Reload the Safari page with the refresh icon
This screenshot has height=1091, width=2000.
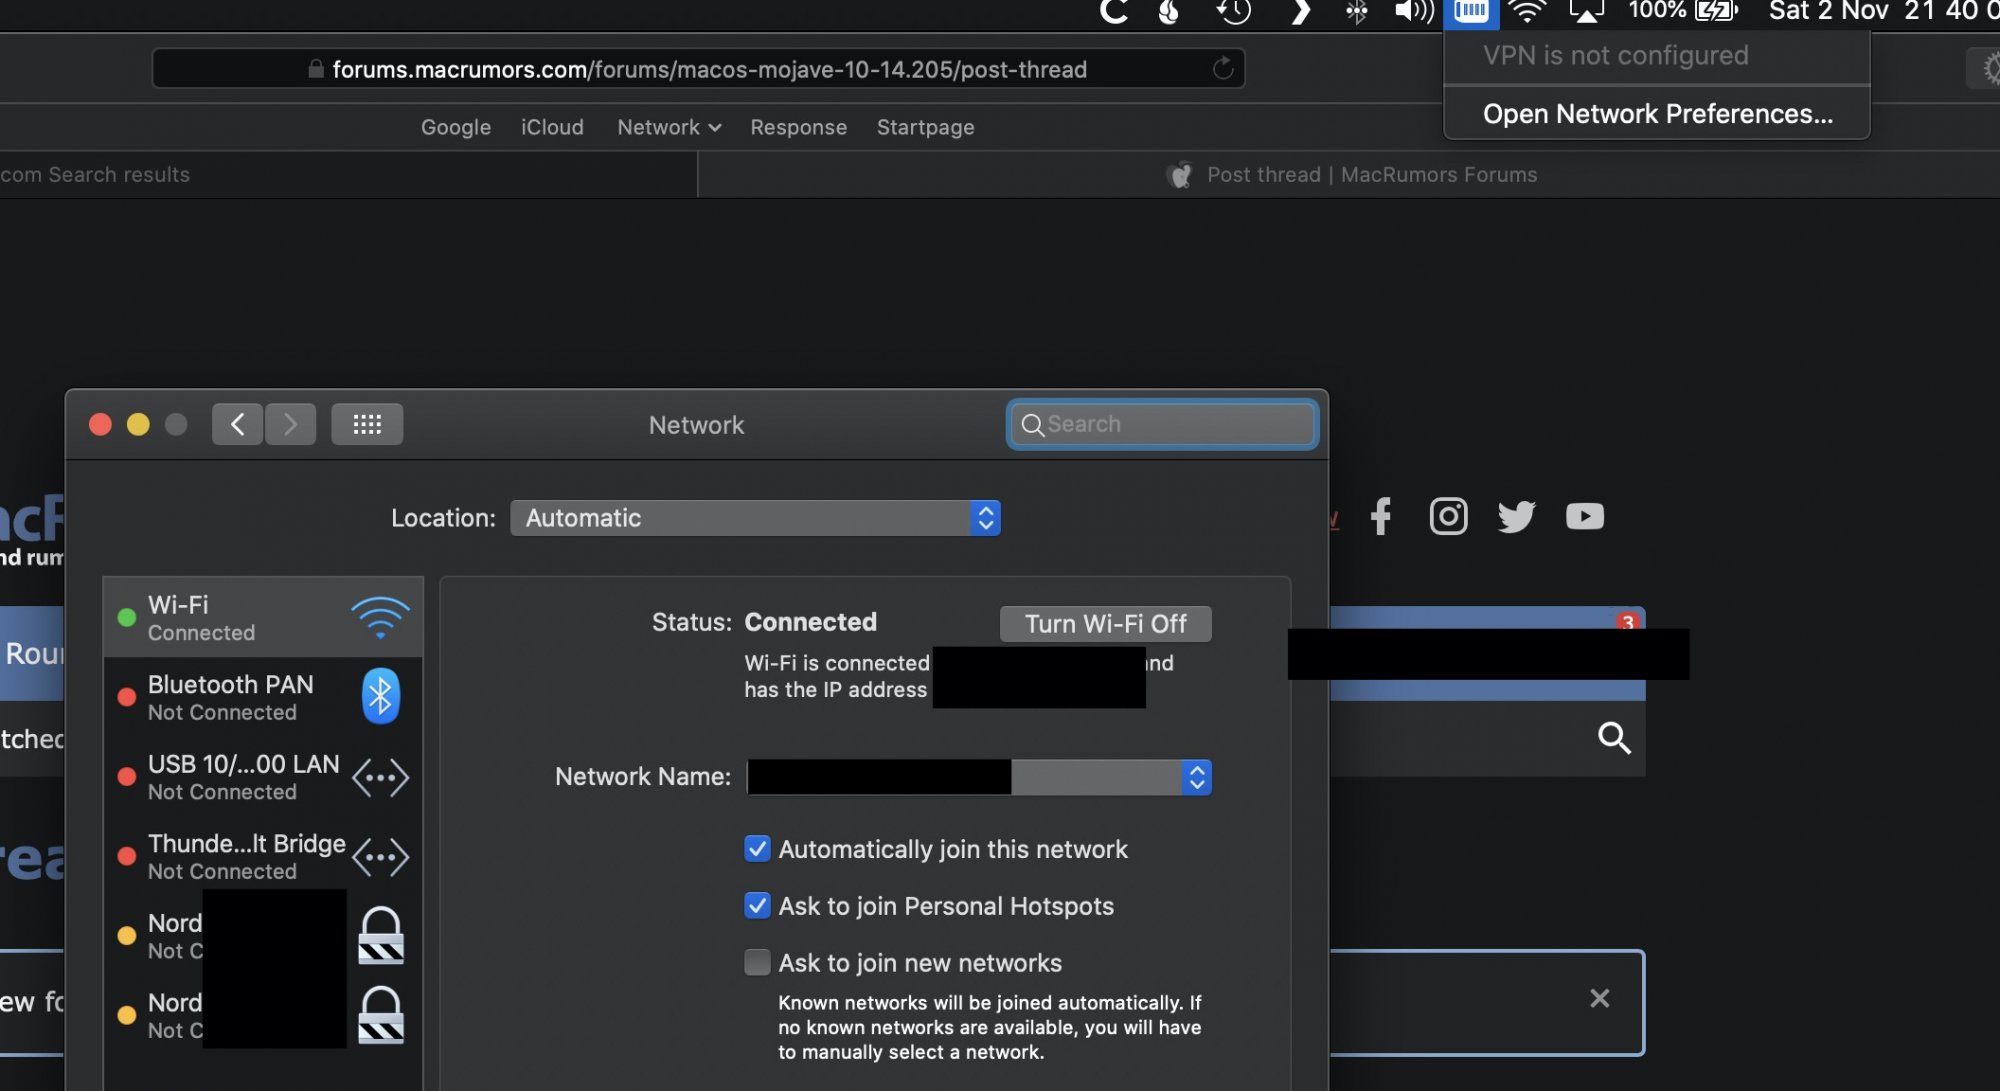pyautogui.click(x=1223, y=68)
